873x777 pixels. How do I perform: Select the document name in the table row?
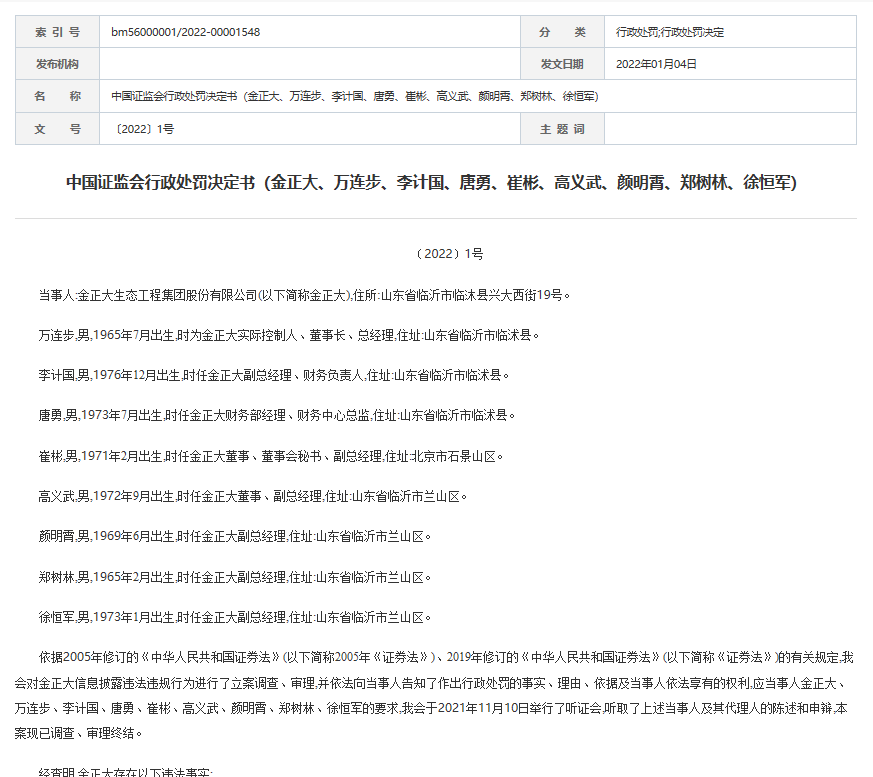tap(355, 96)
